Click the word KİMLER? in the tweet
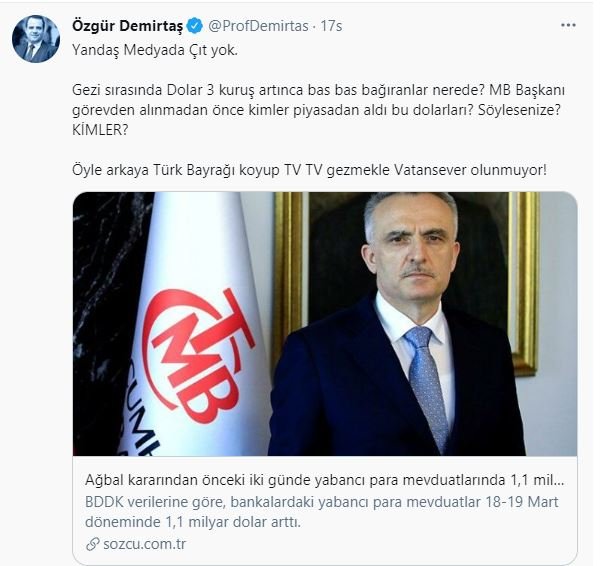 pyautogui.click(x=100, y=130)
